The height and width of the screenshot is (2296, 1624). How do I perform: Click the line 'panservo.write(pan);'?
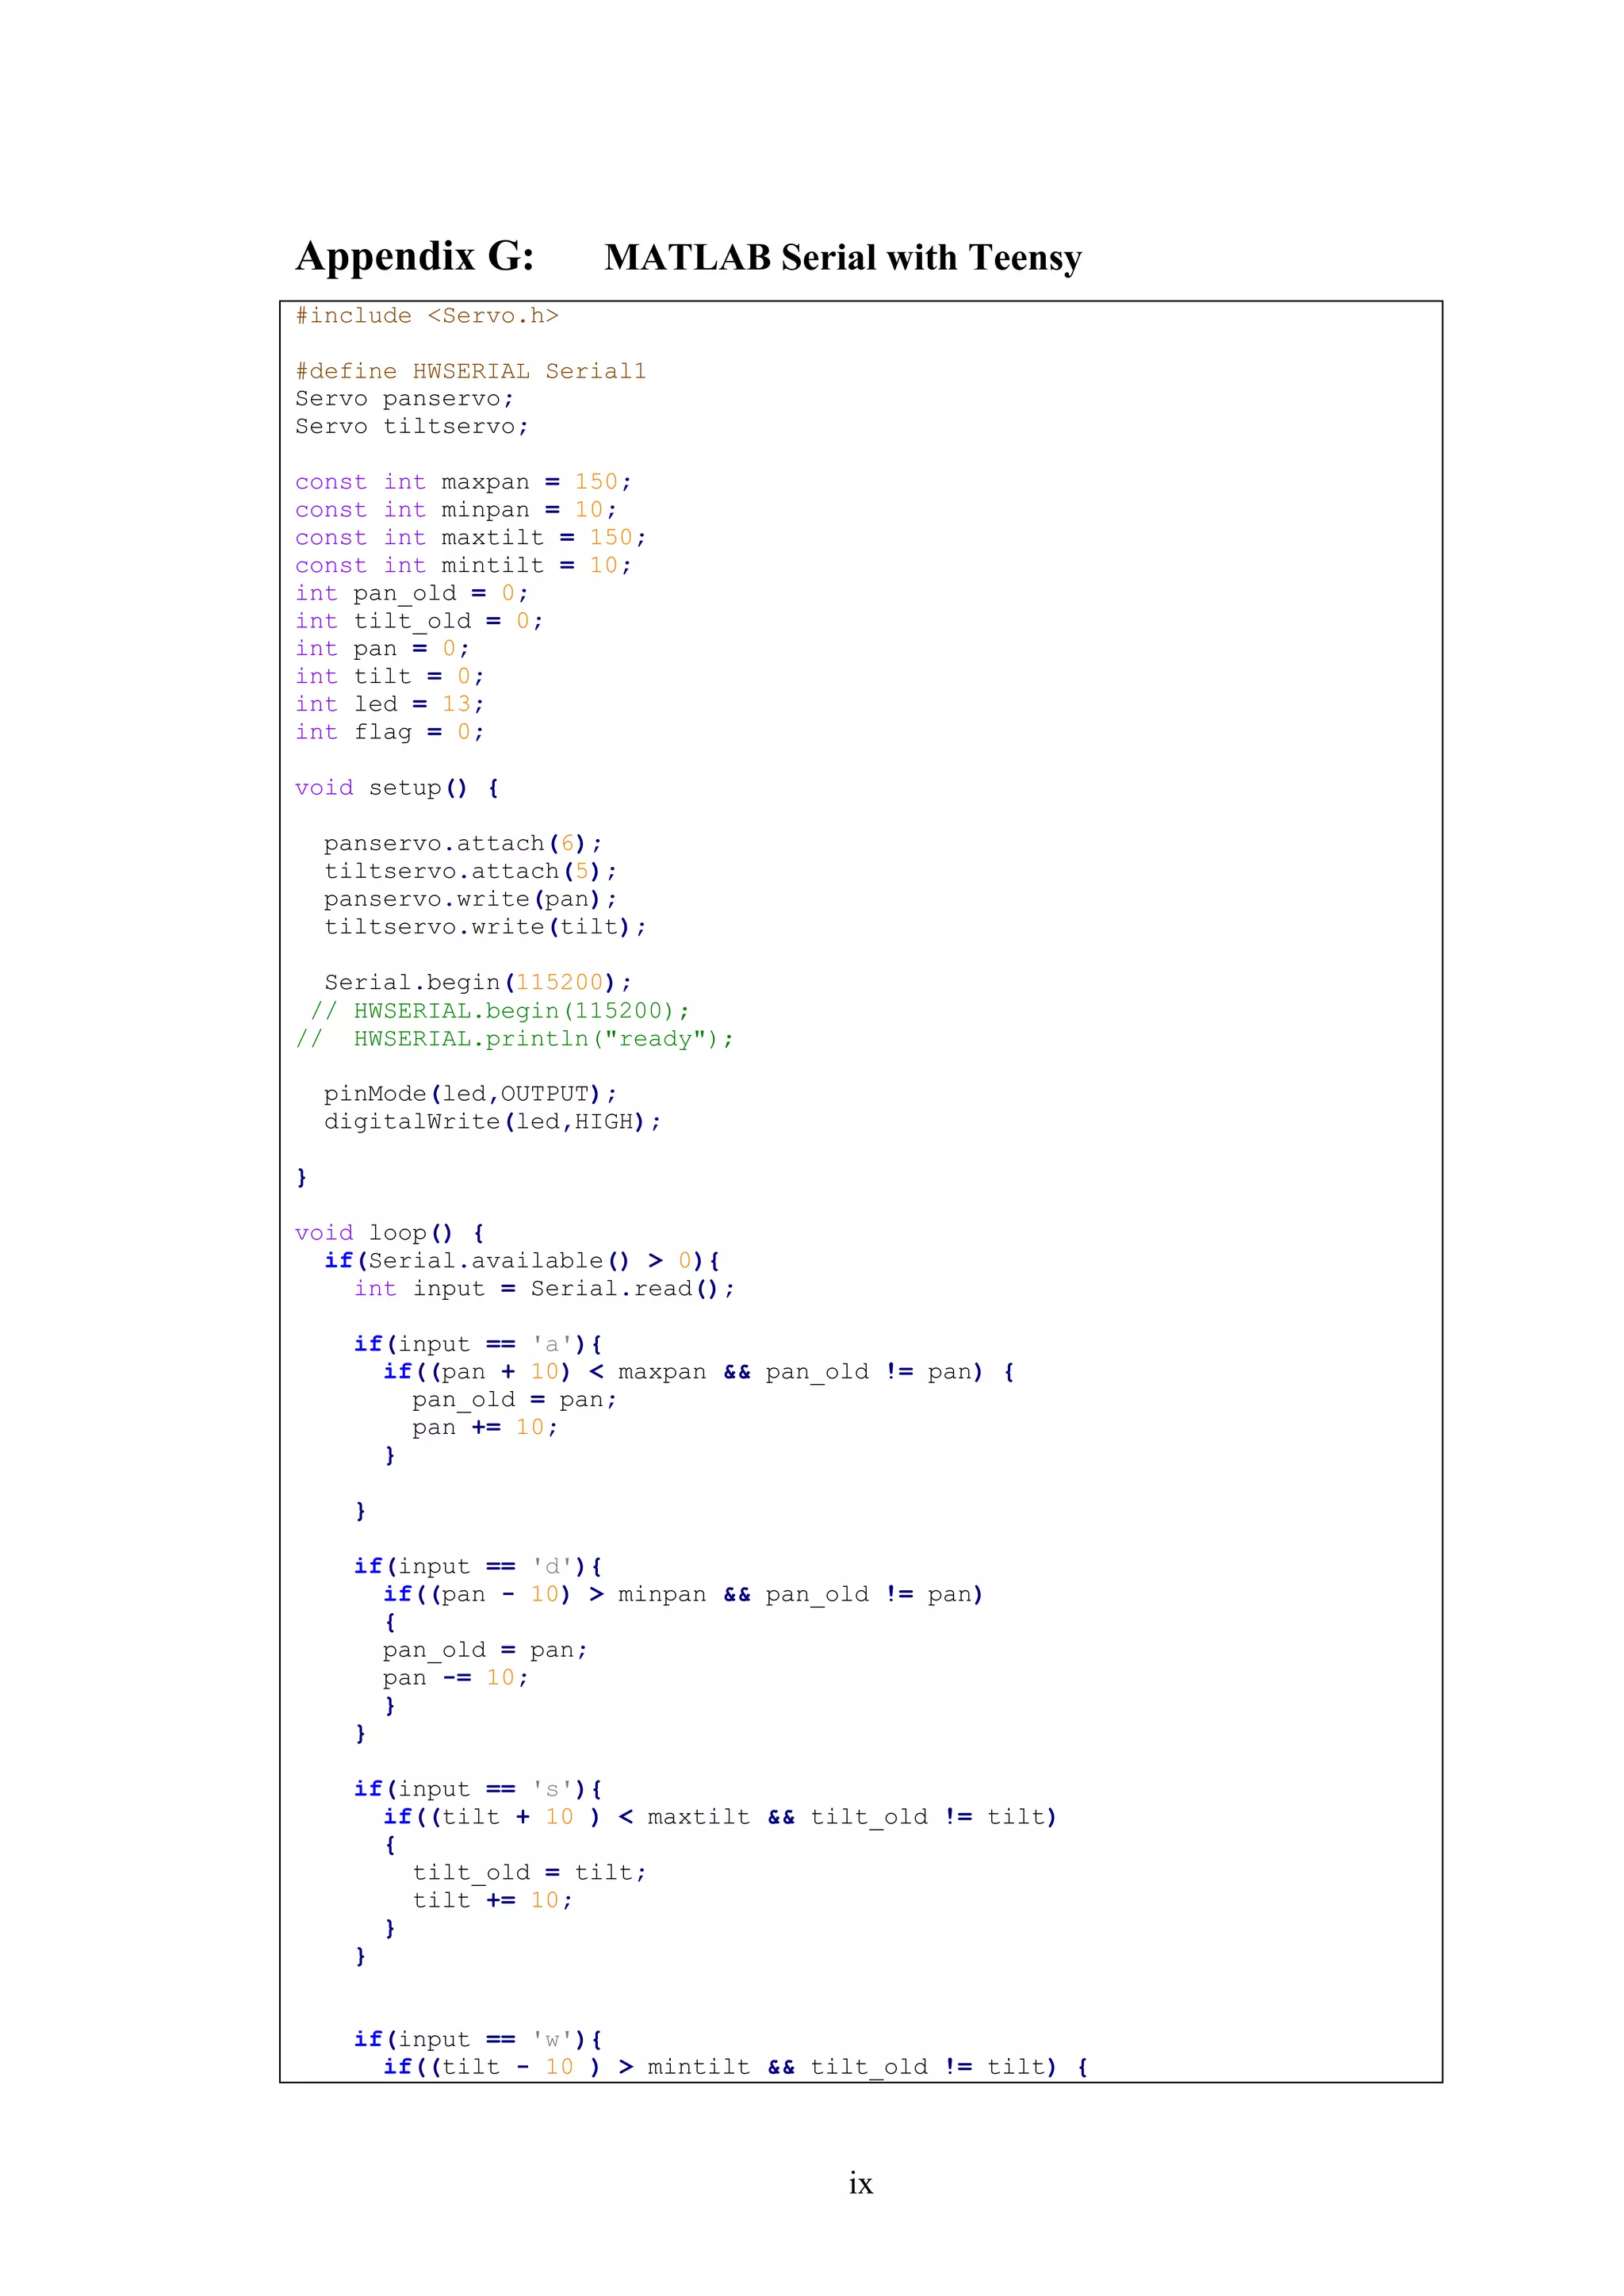coord(471,900)
